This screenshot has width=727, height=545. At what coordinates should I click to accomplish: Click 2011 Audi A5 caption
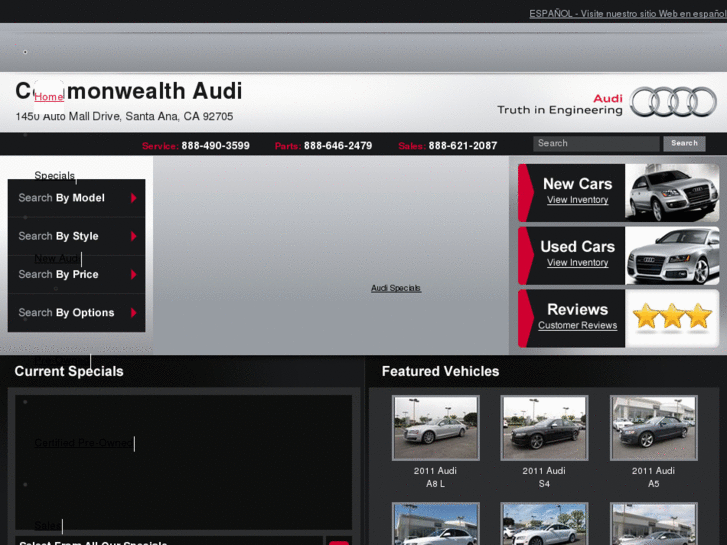pos(654,477)
